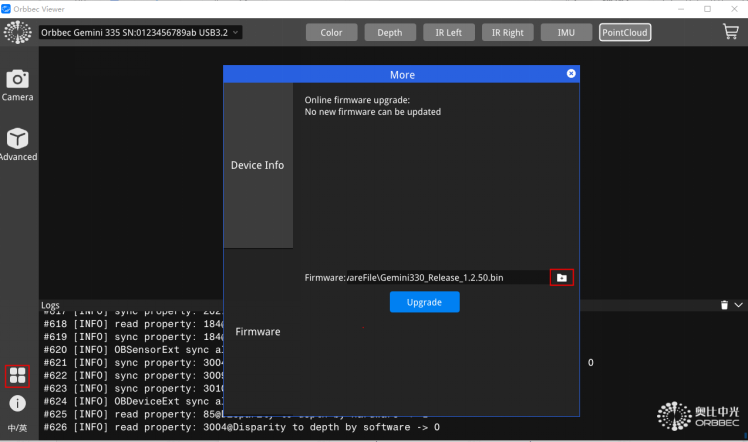Toggle the IR Right stream

(x=507, y=32)
